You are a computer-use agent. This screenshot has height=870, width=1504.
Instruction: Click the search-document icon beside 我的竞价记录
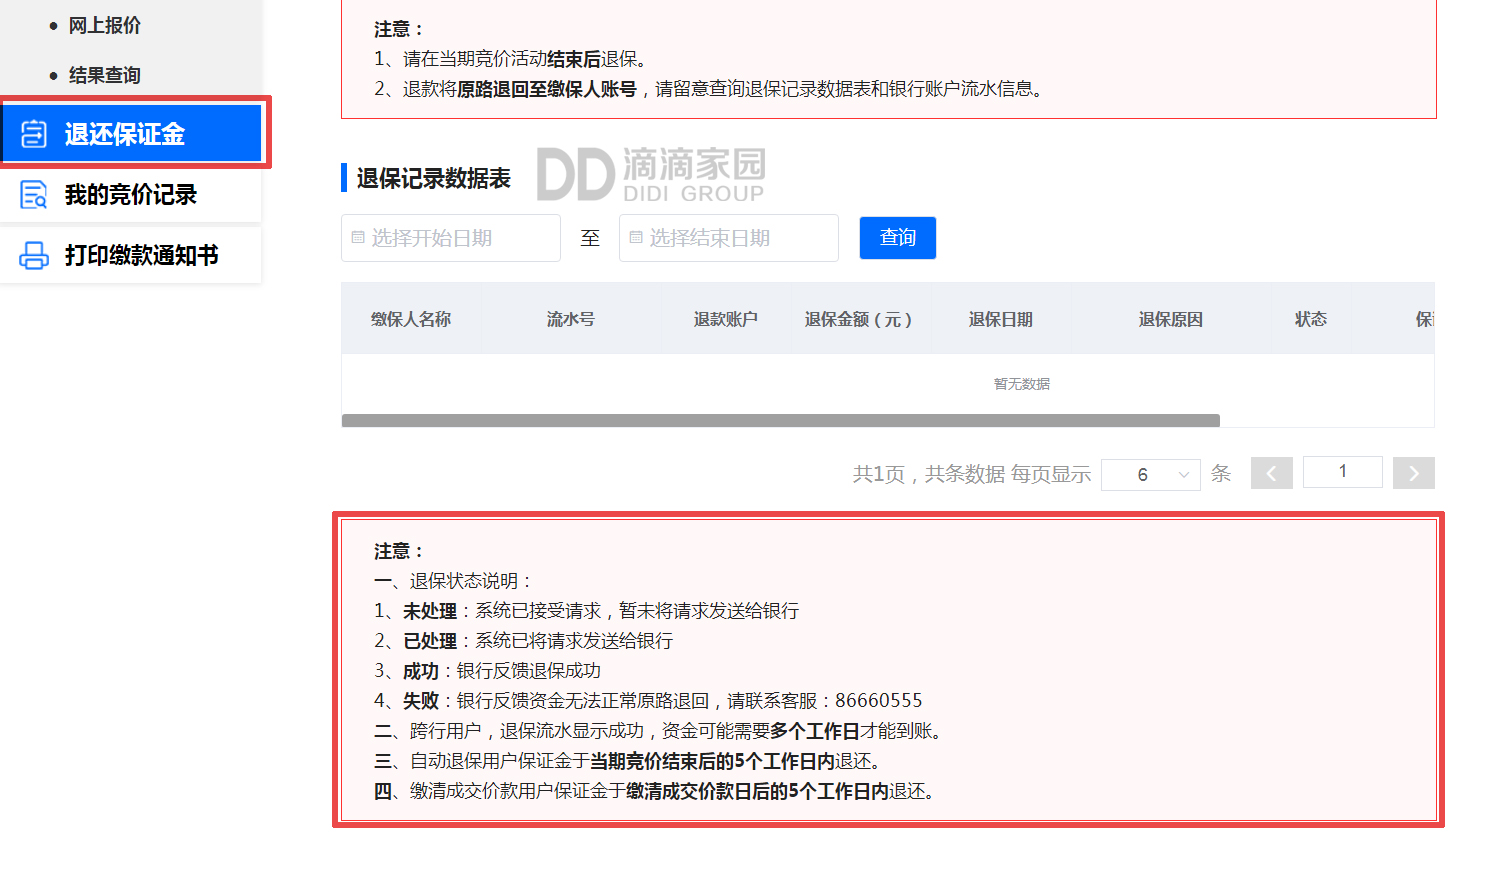(34, 195)
